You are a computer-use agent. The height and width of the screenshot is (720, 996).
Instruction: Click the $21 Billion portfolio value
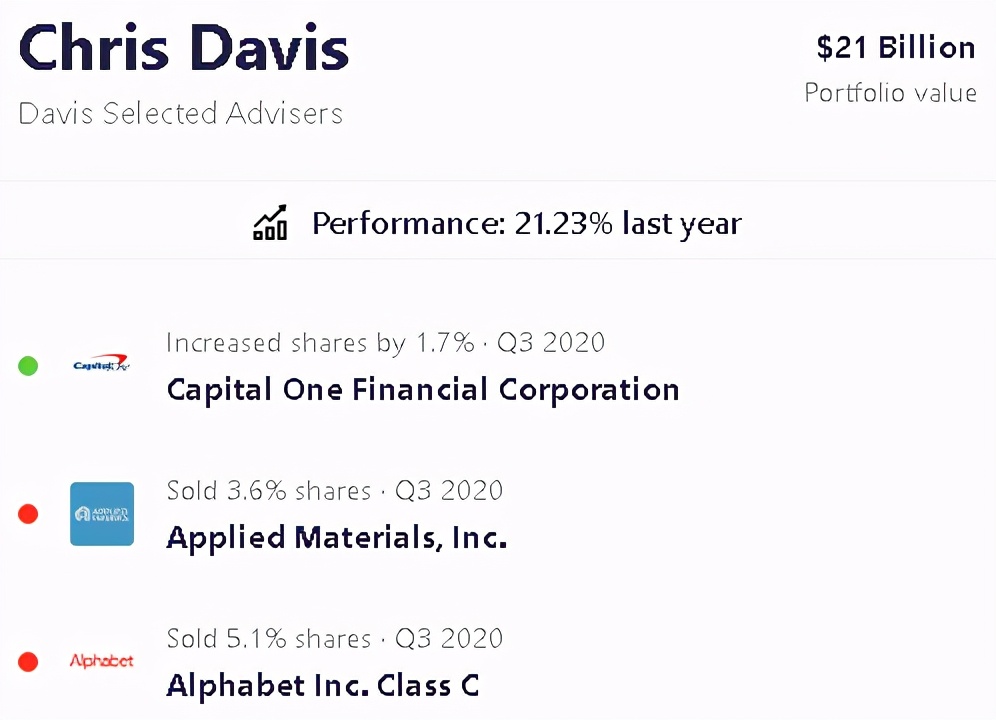[895, 48]
